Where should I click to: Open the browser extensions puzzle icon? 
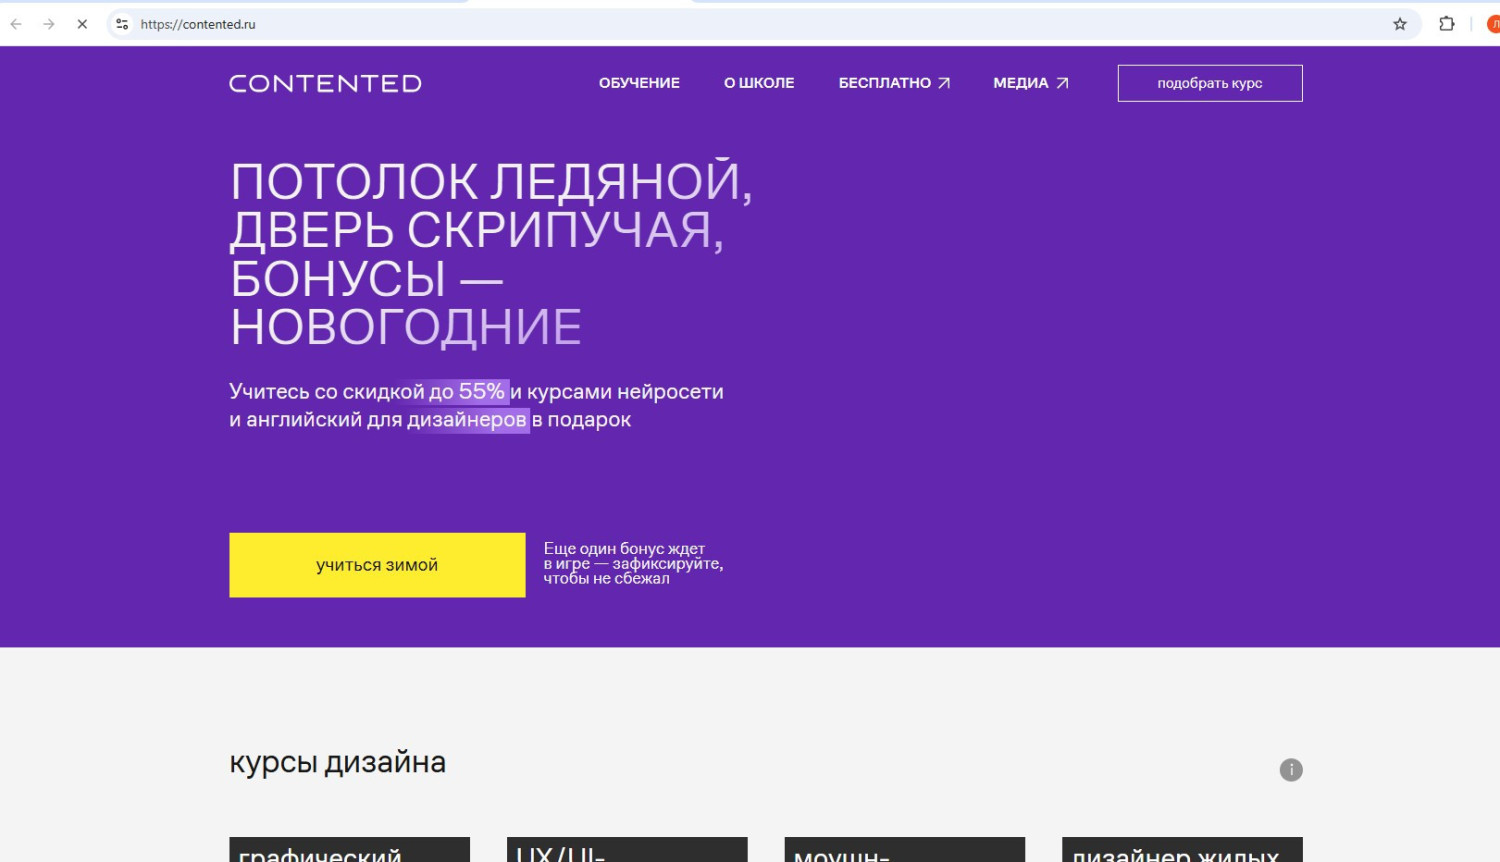[x=1446, y=24]
